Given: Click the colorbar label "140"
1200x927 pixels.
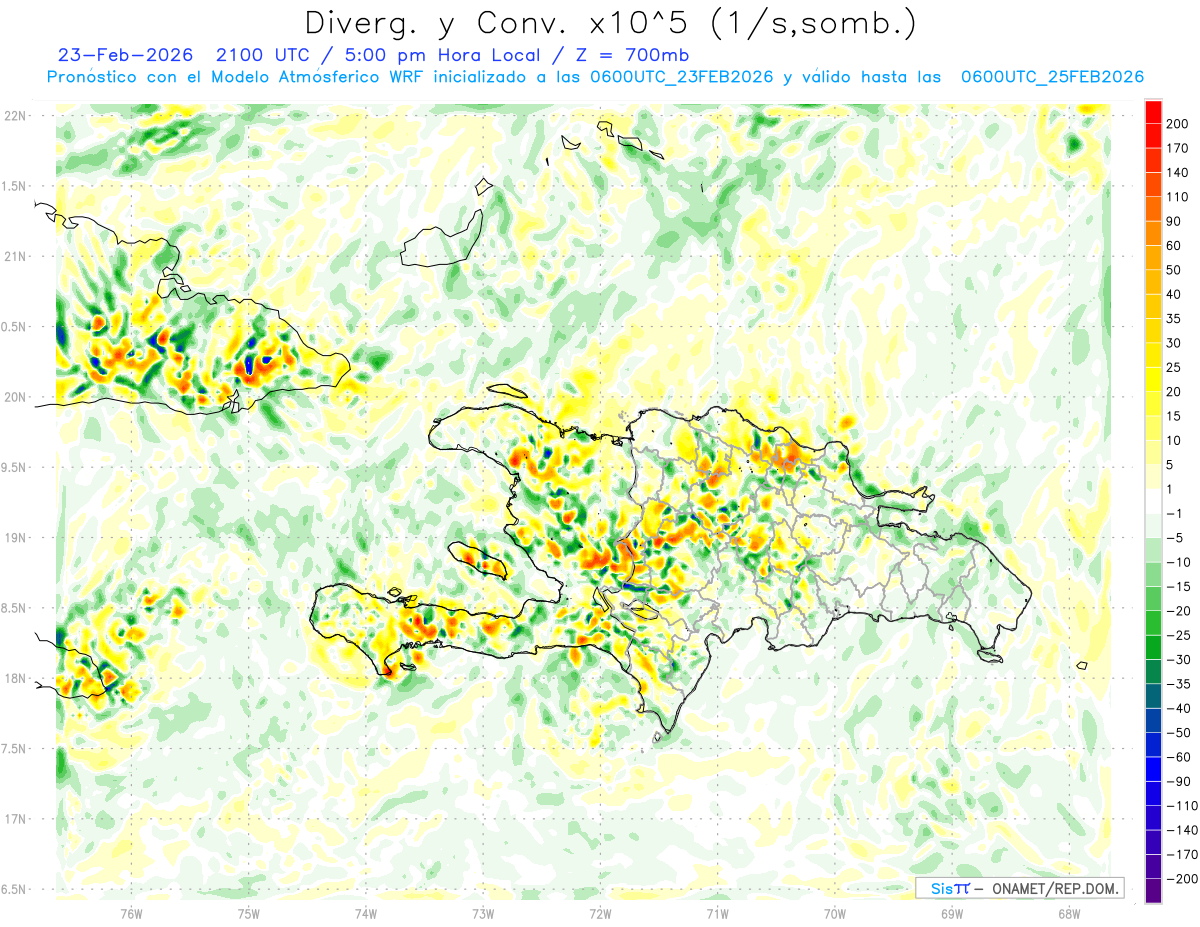Looking at the screenshot, I should tap(1179, 173).
